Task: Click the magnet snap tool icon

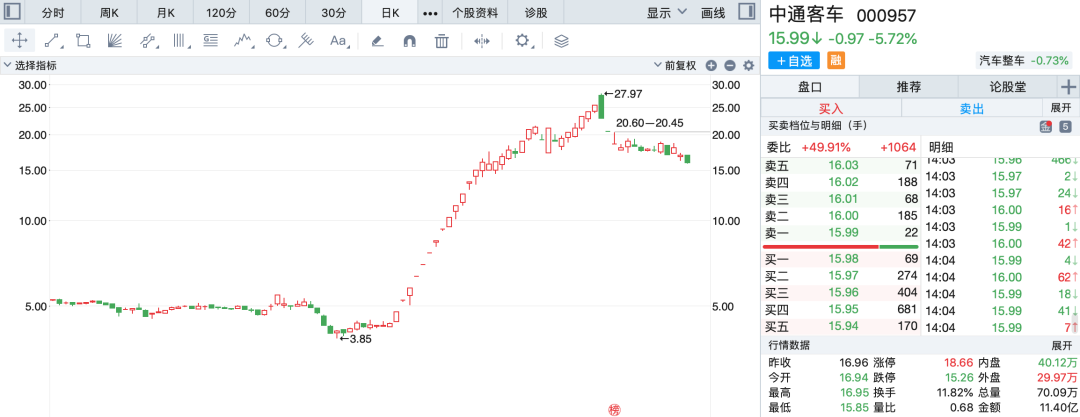Action: tap(409, 41)
